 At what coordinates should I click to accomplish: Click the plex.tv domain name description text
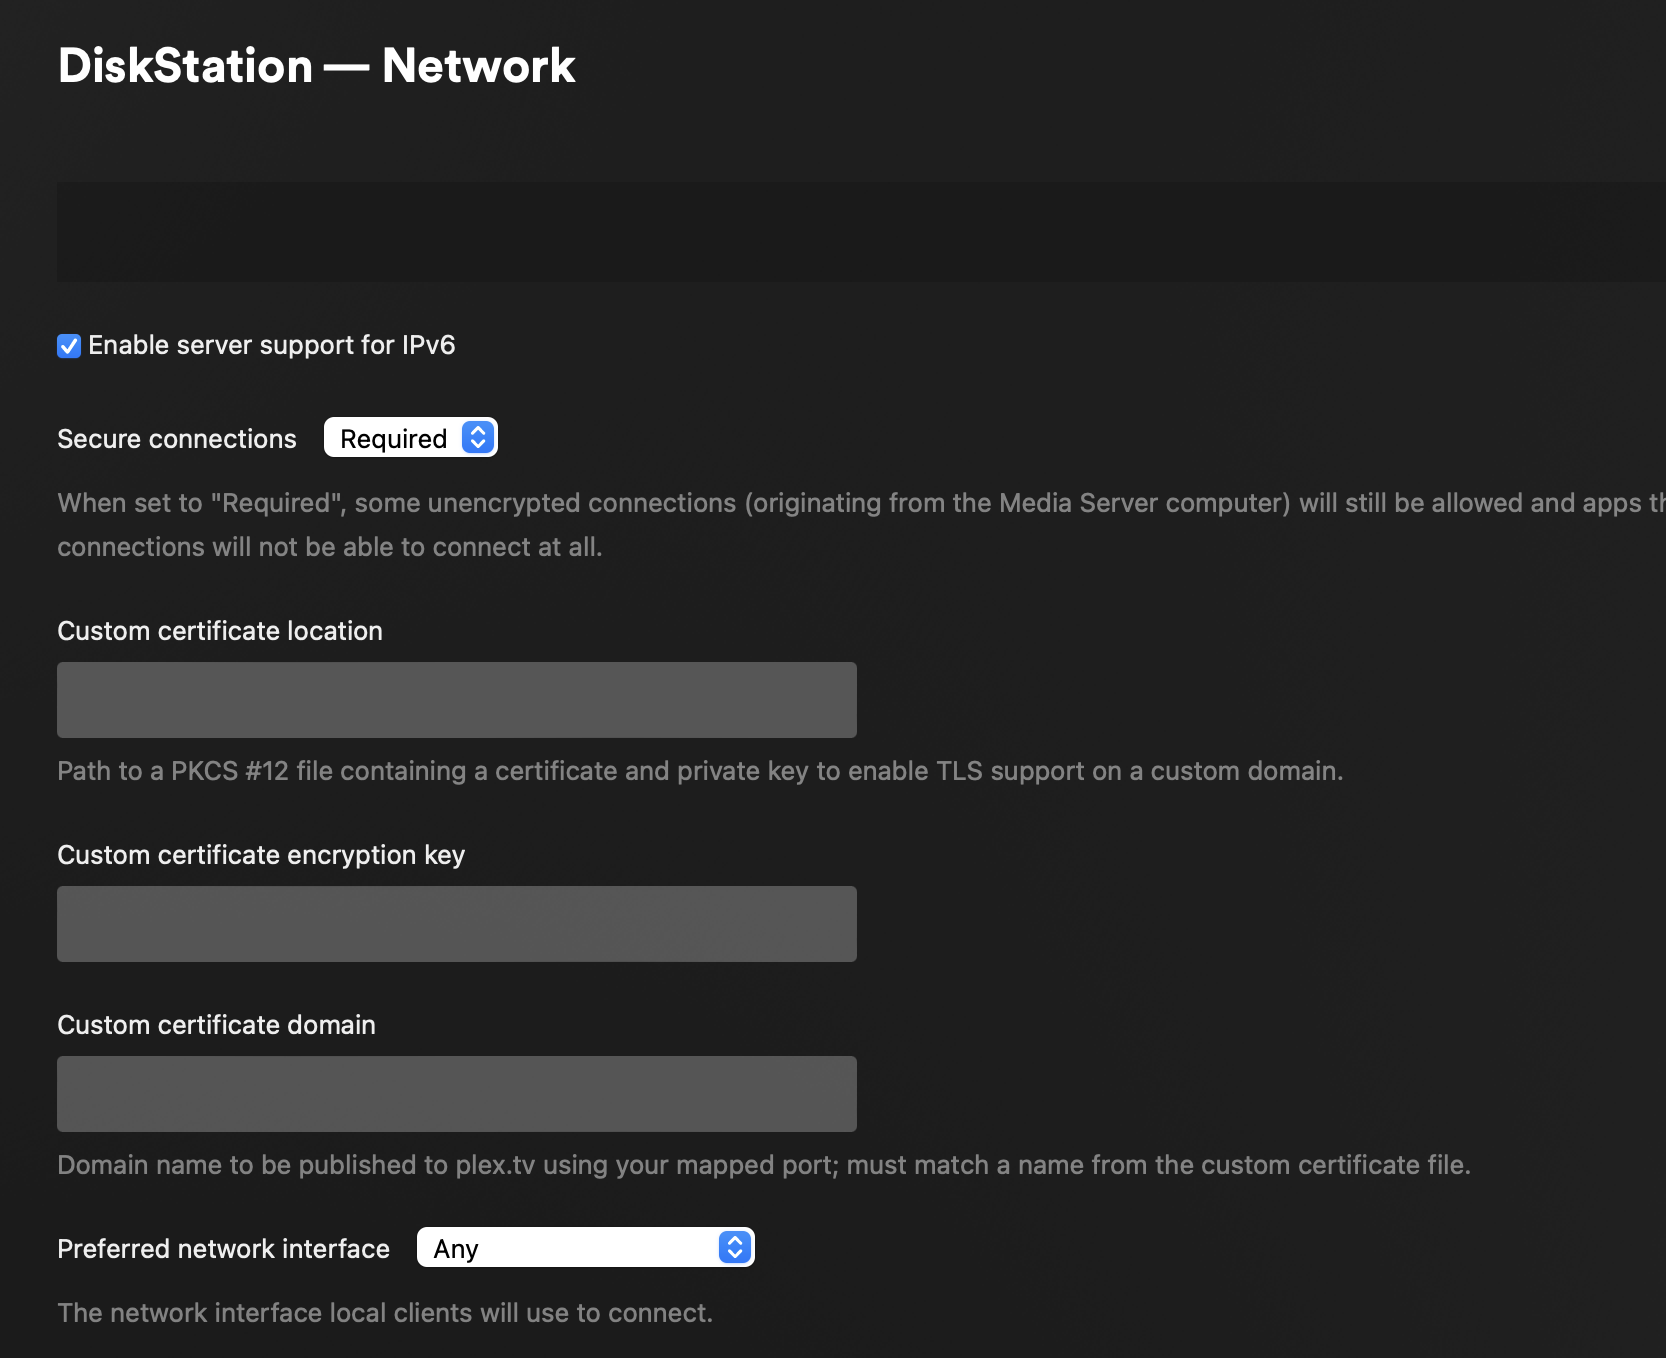pyautogui.click(x=764, y=1165)
